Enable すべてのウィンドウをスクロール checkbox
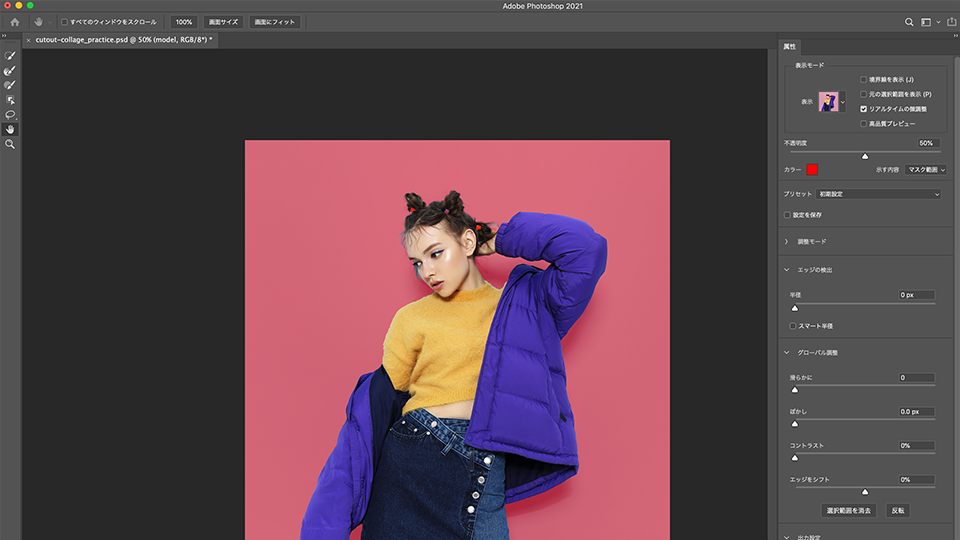This screenshot has height=540, width=960. click(64, 22)
